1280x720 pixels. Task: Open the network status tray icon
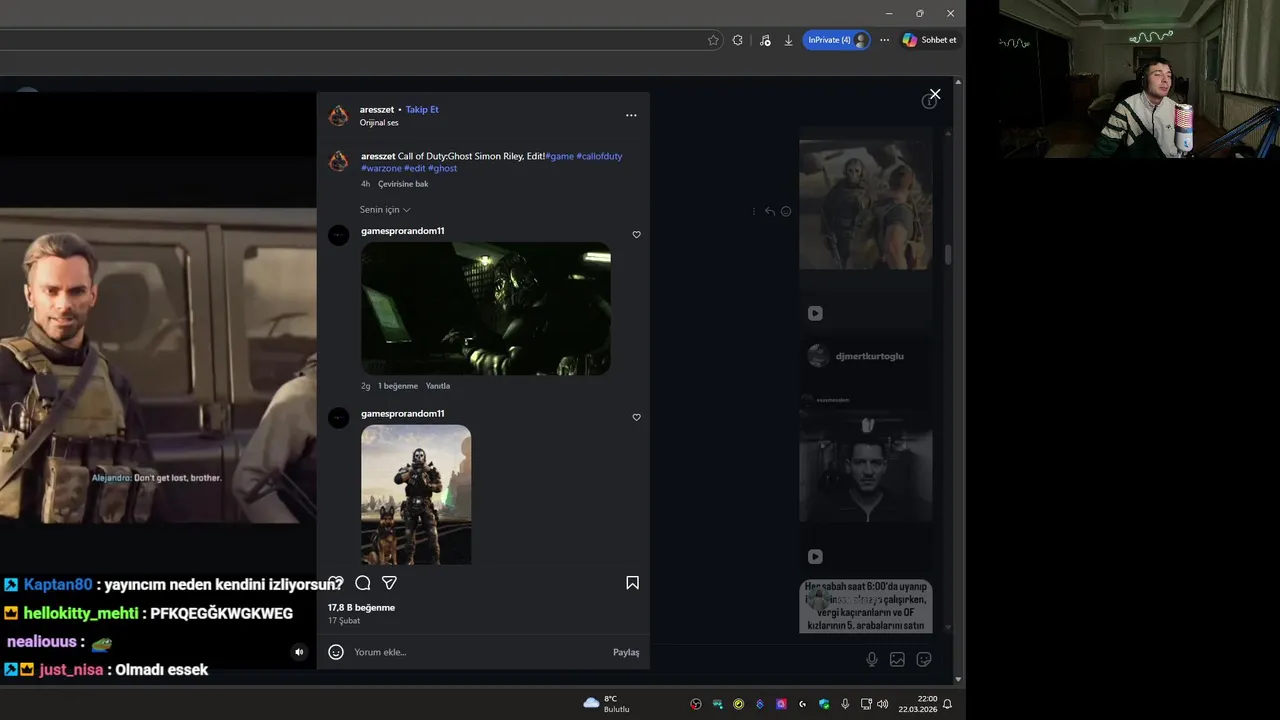(x=866, y=704)
